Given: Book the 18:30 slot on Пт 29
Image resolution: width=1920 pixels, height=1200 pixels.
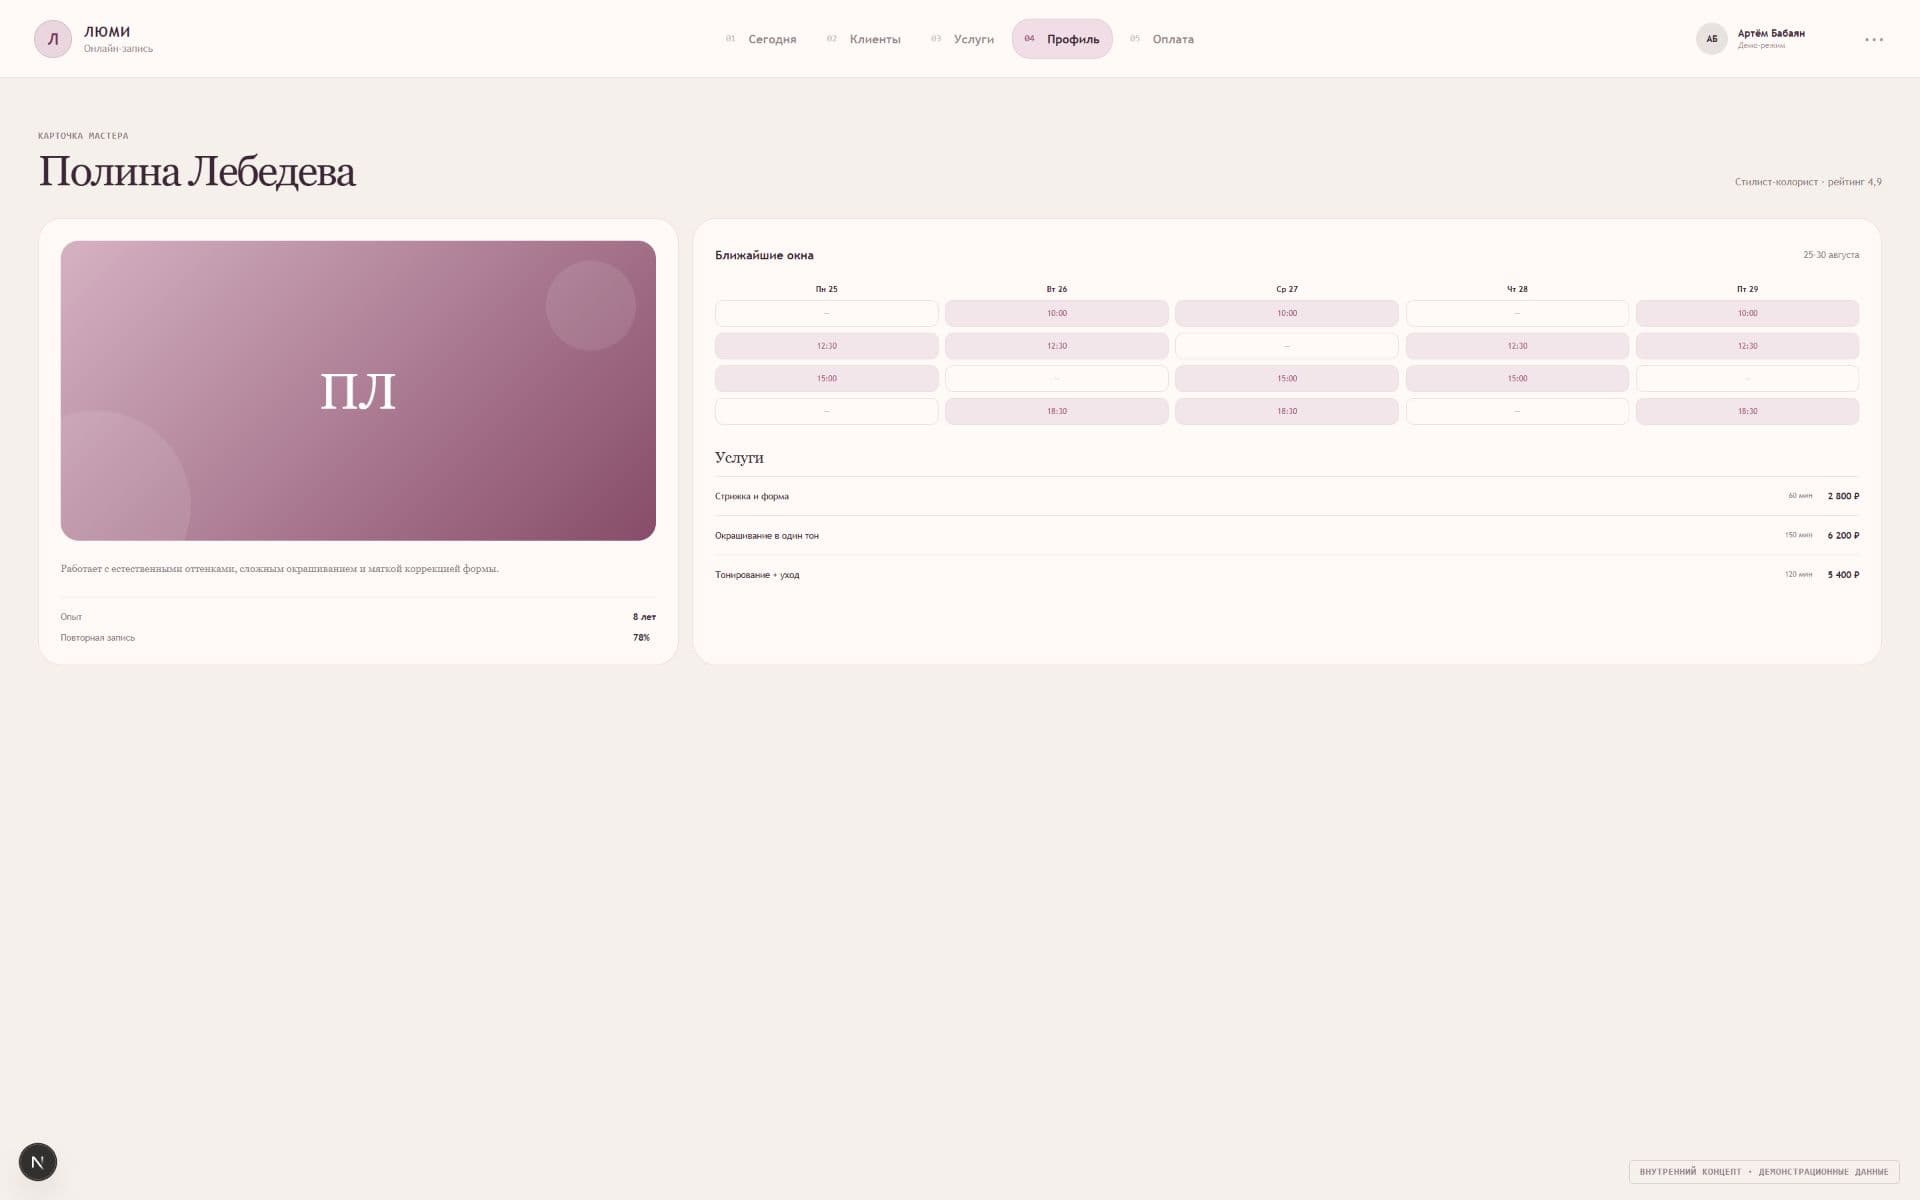Looking at the screenshot, I should (1747, 411).
